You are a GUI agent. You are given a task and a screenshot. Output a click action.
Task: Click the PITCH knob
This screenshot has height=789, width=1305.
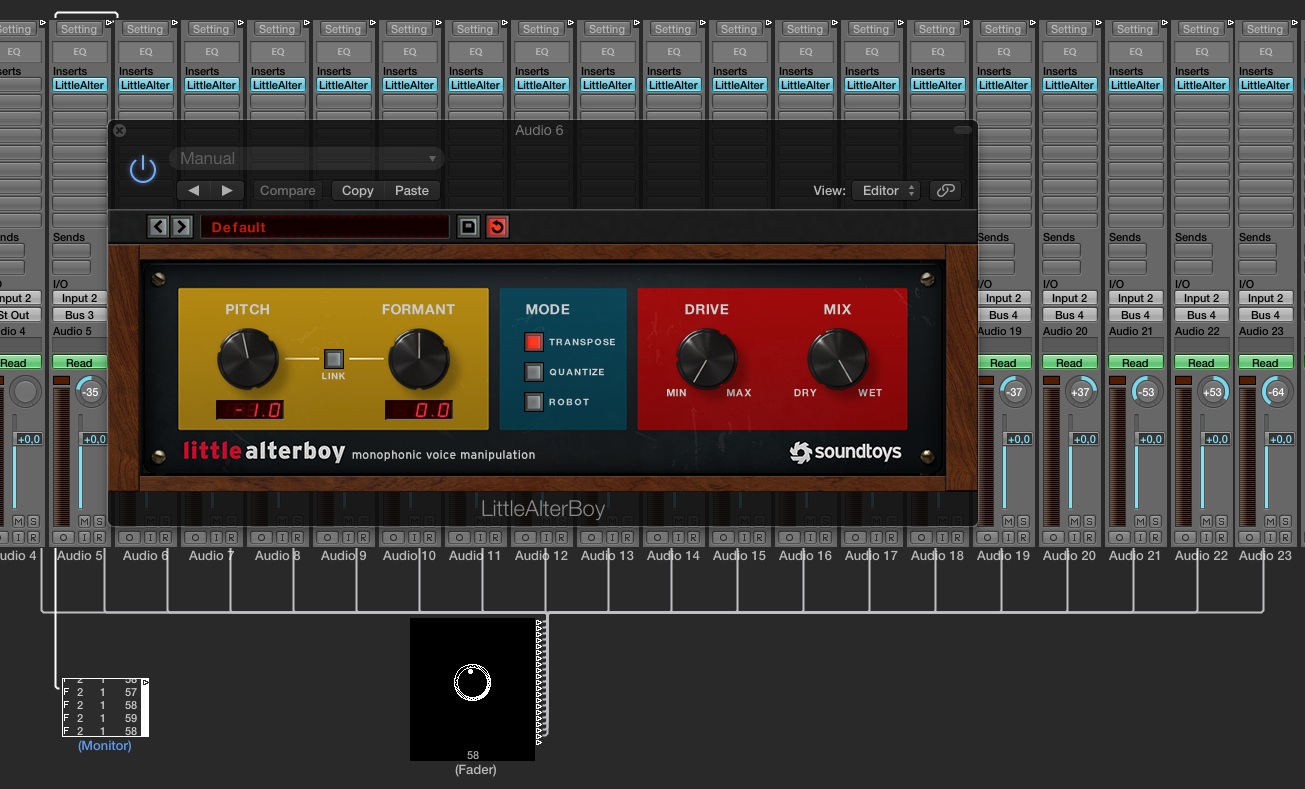click(x=248, y=359)
